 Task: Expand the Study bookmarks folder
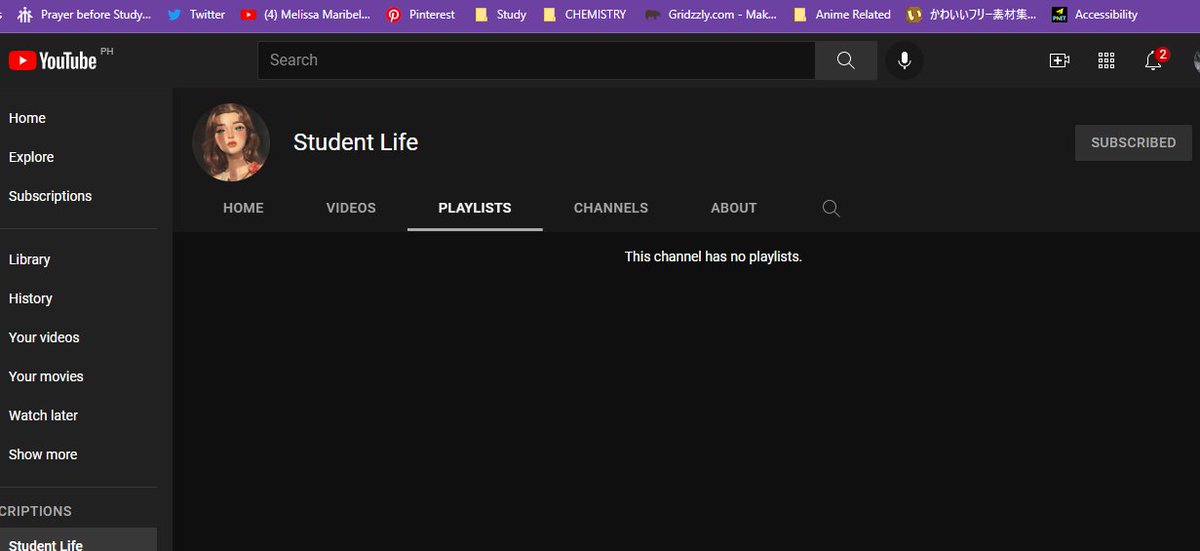[500, 14]
